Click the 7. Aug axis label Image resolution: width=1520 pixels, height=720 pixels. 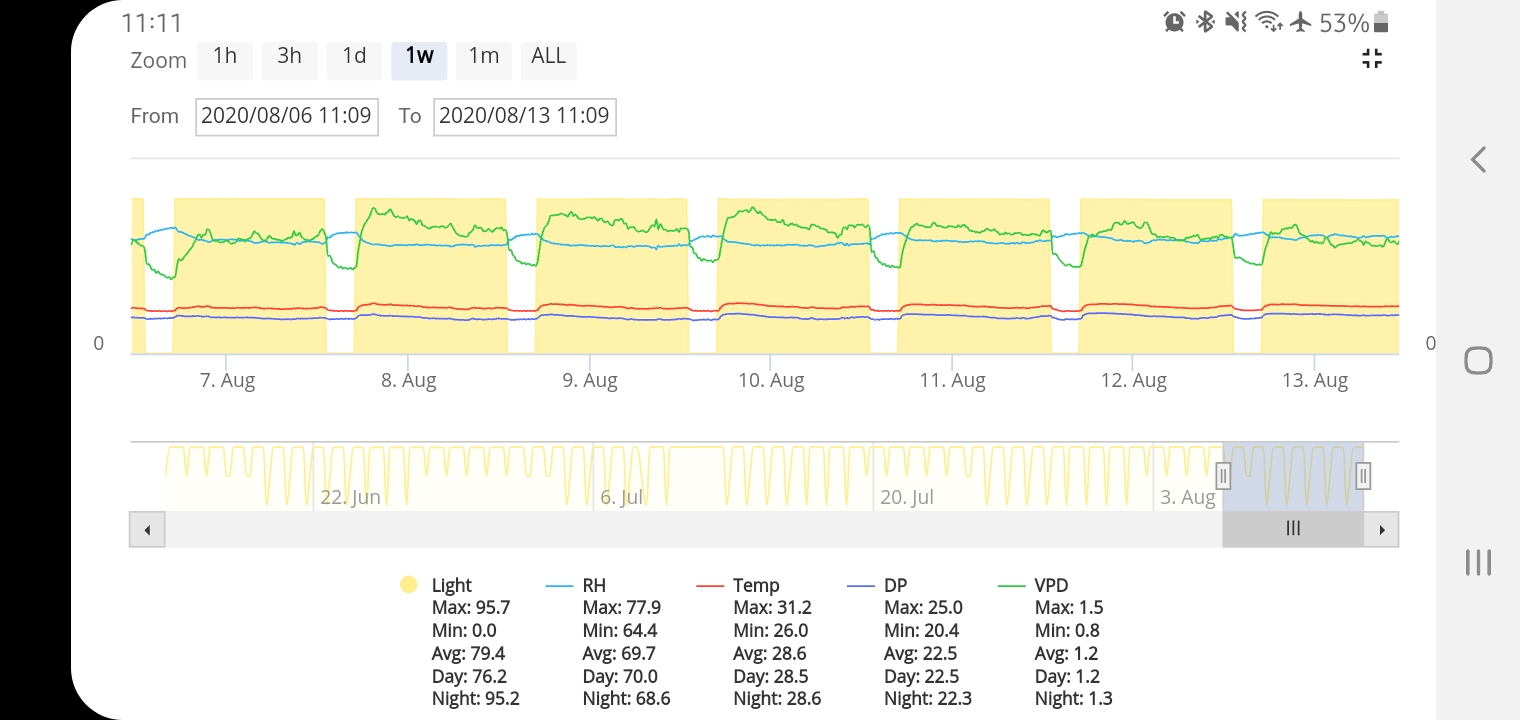click(227, 381)
